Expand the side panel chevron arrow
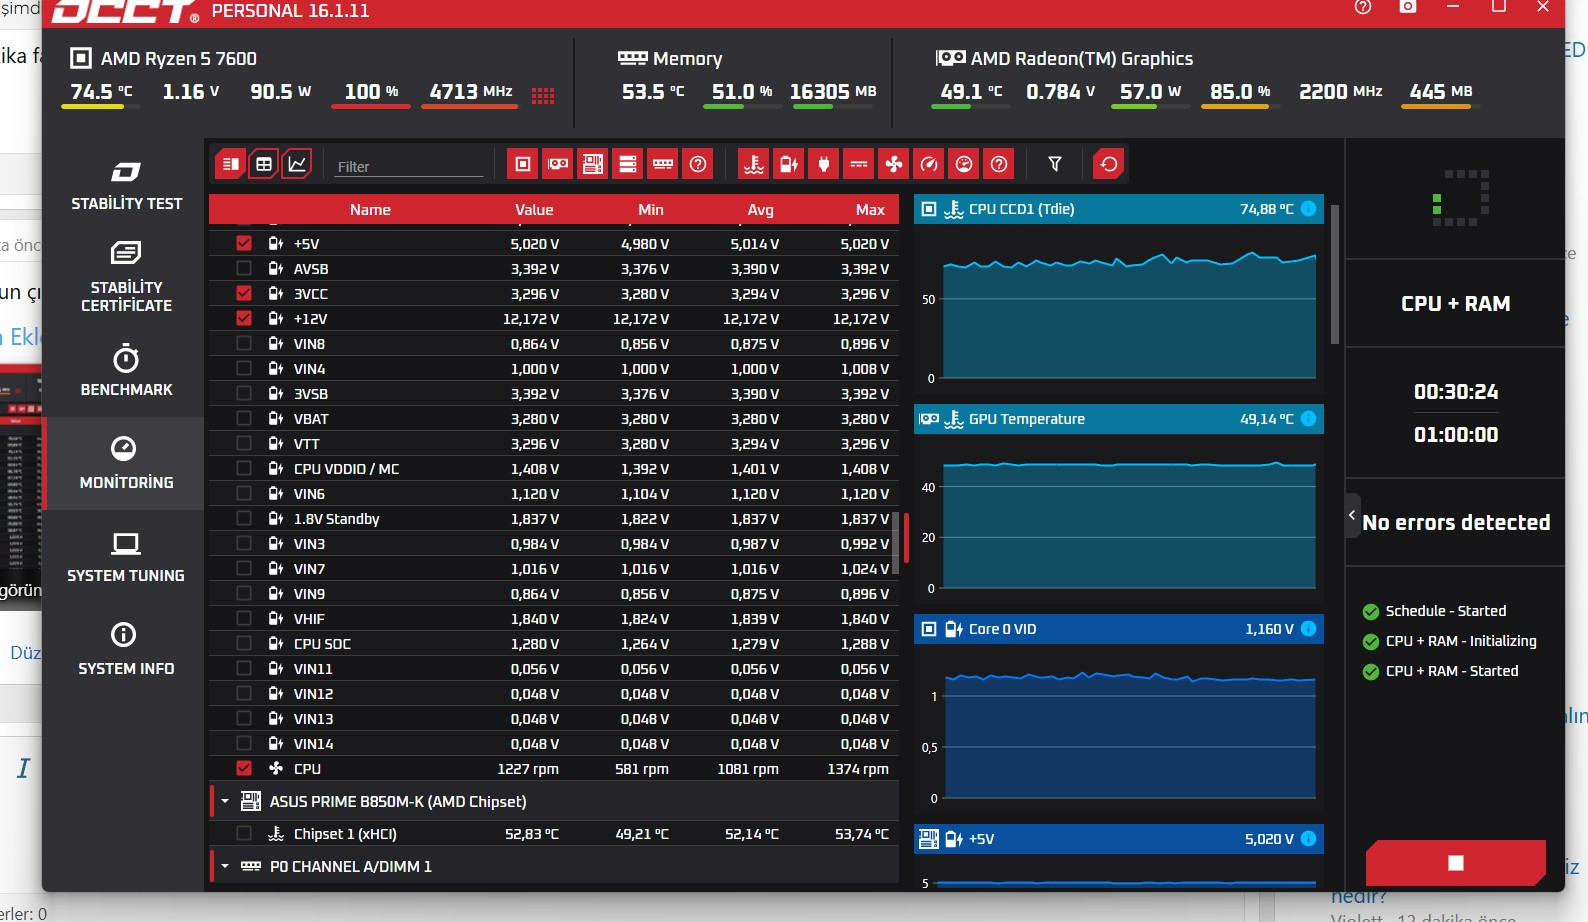The width and height of the screenshot is (1588, 922). [x=1352, y=516]
